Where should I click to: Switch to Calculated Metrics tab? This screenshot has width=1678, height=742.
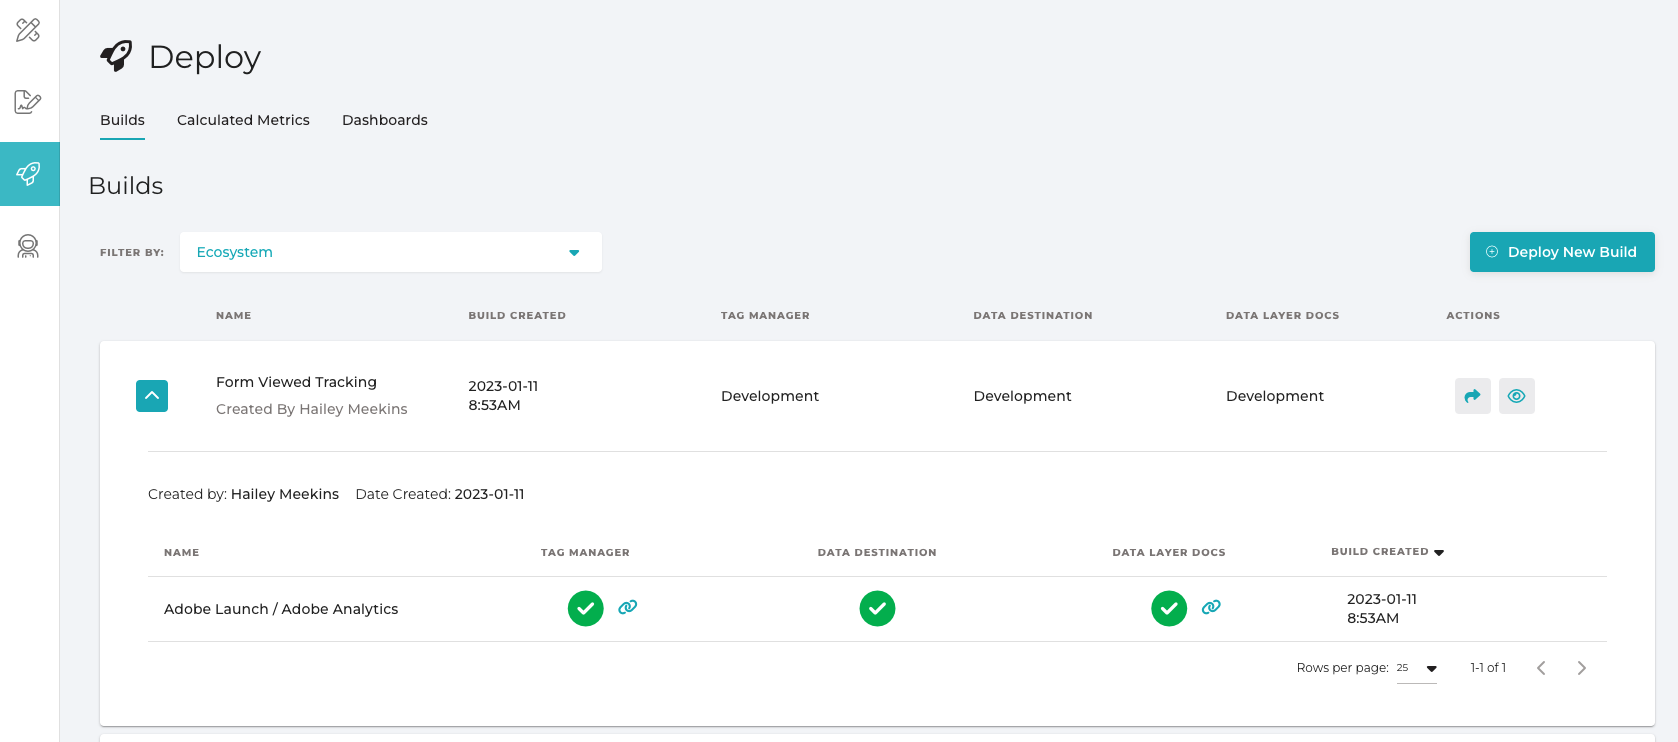coord(243,120)
